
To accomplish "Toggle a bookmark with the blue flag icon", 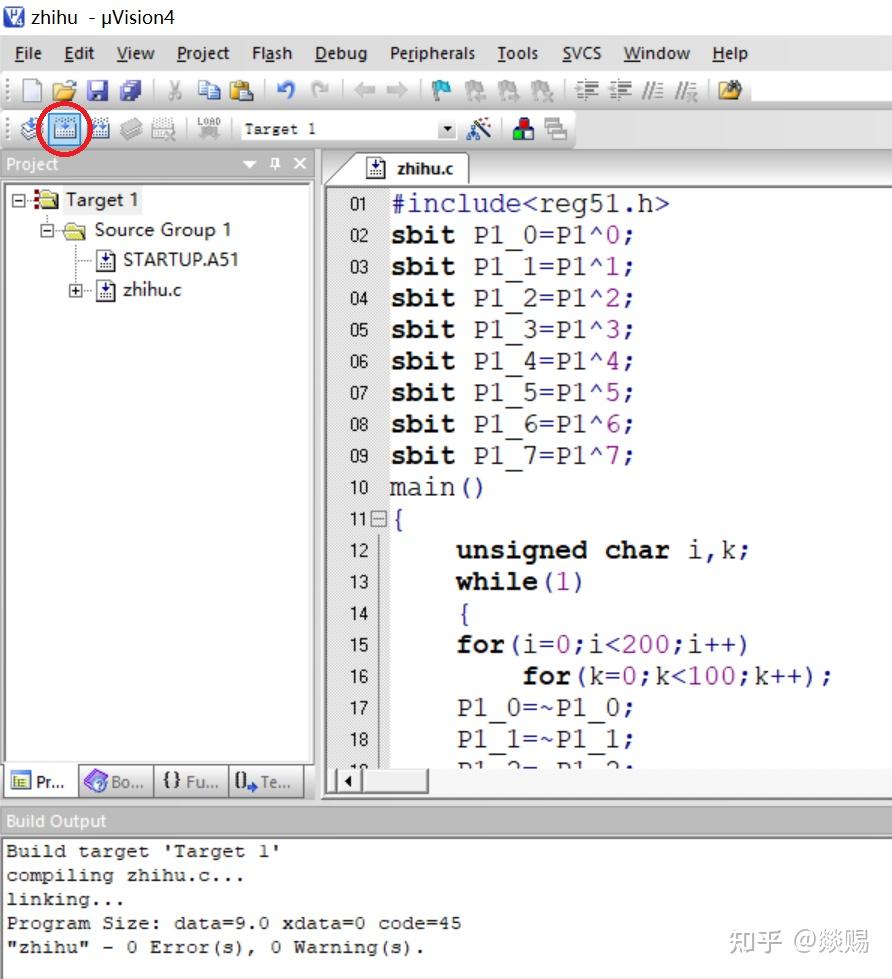I will (x=441, y=91).
